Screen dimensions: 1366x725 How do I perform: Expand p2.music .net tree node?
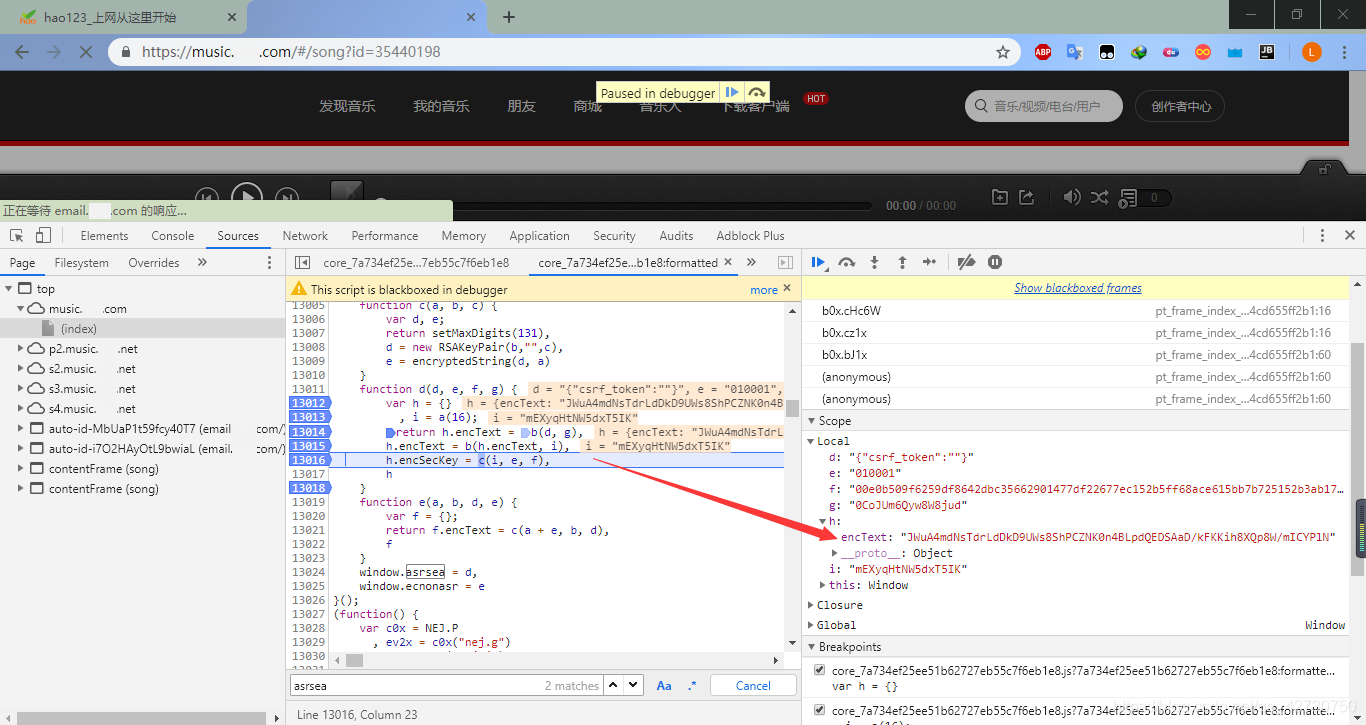point(22,349)
